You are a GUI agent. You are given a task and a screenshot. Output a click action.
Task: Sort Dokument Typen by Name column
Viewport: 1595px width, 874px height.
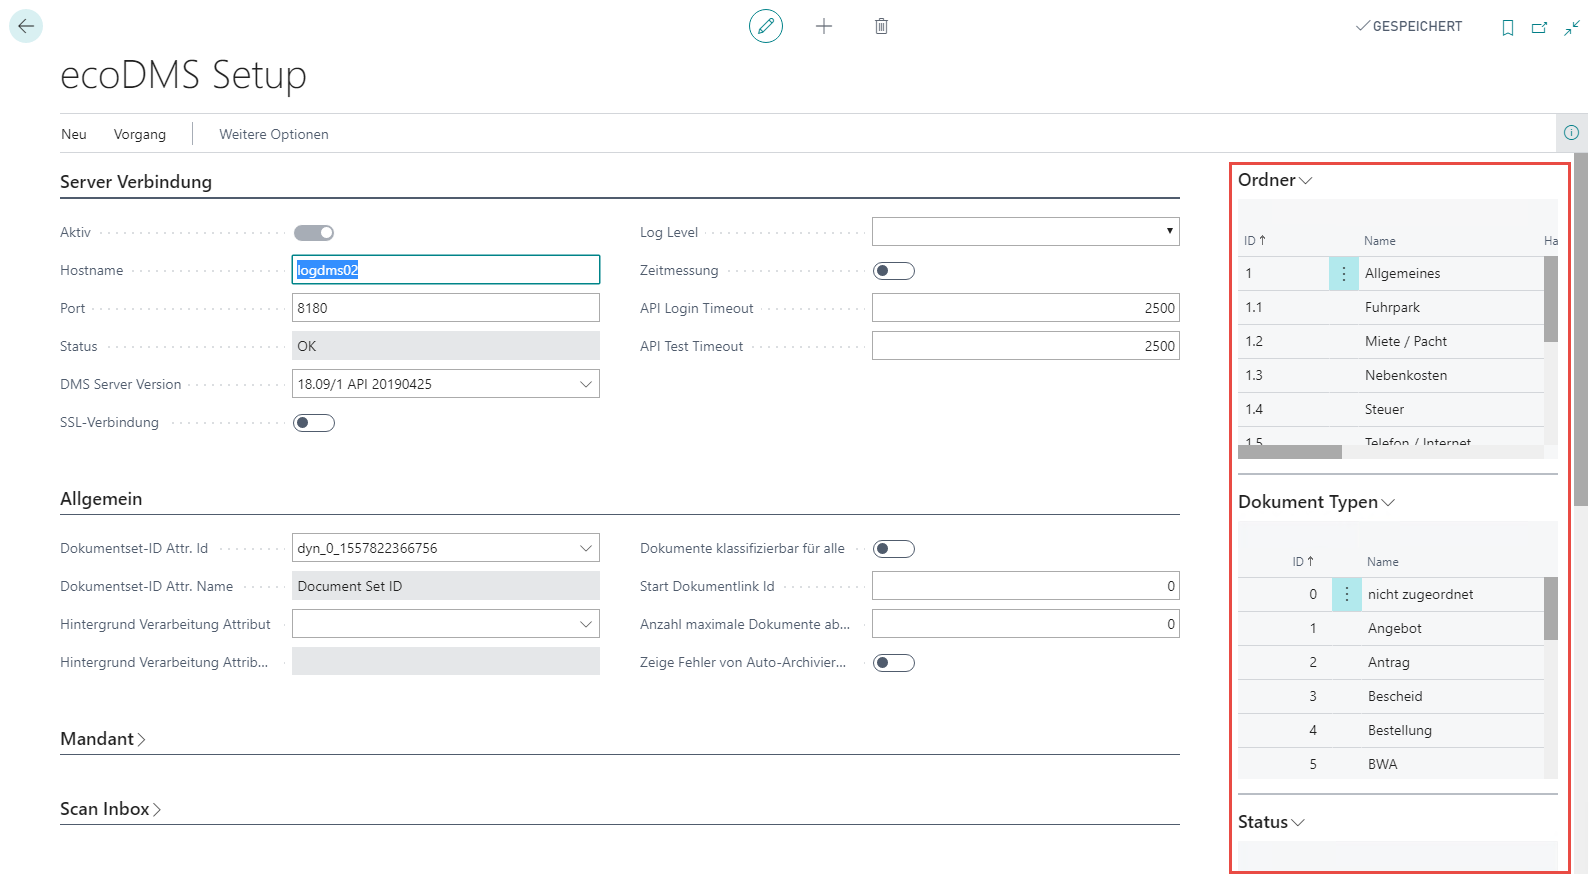(x=1383, y=562)
